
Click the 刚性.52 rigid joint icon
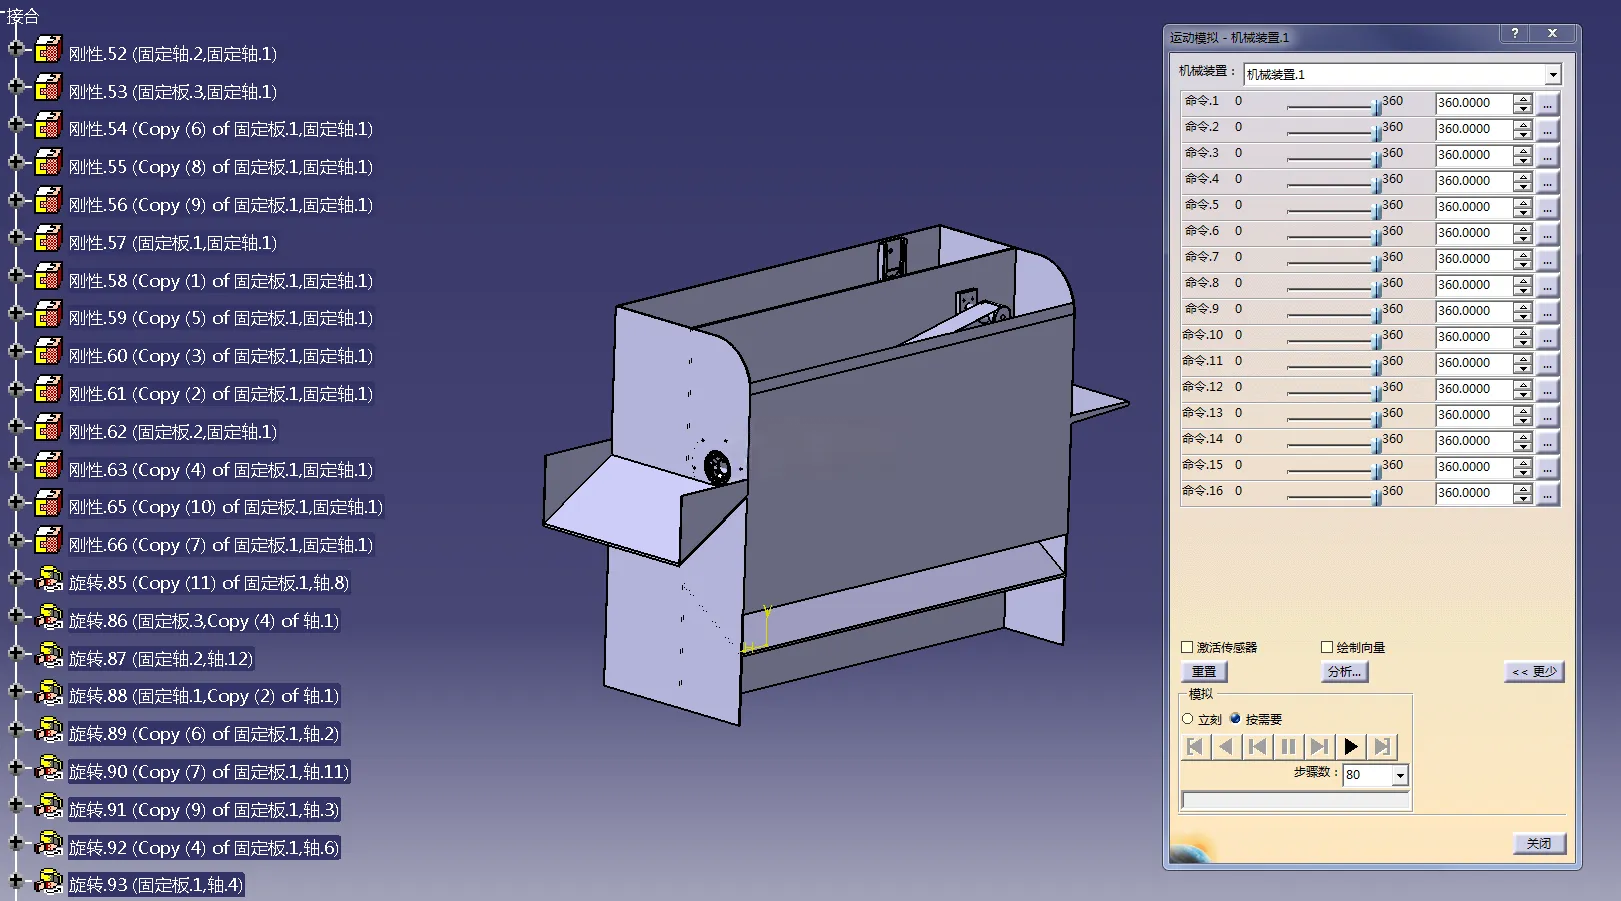[48, 50]
